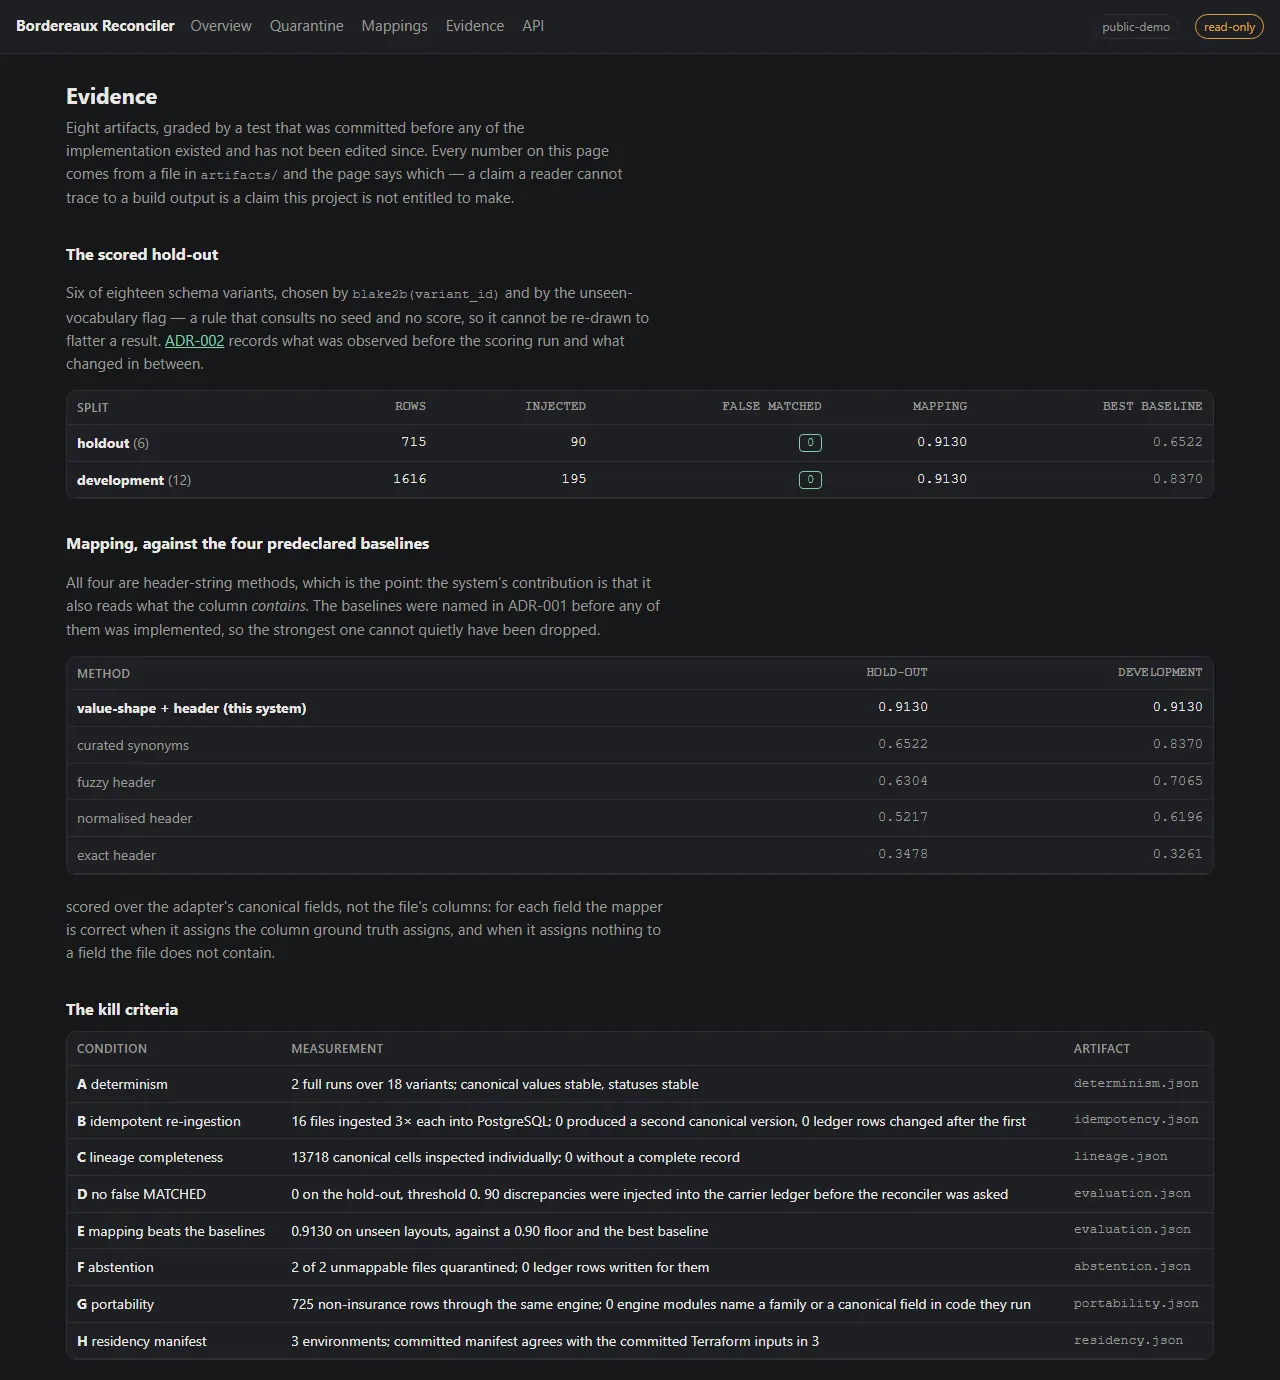Click the exact header method label
Image resolution: width=1280 pixels, height=1380 pixels.
coord(116,855)
